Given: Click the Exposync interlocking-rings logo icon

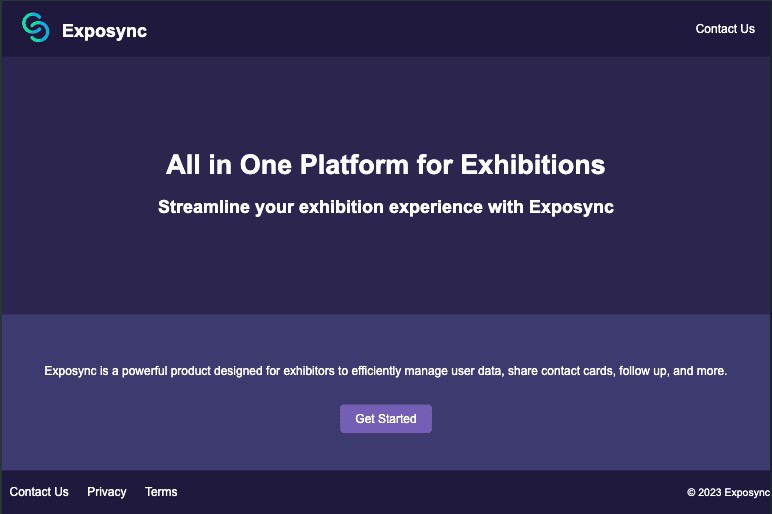Looking at the screenshot, I should (x=35, y=28).
